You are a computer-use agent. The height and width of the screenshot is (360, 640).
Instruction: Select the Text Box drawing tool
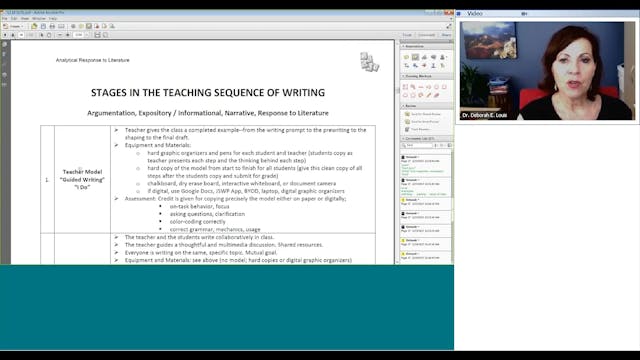[x=405, y=87]
